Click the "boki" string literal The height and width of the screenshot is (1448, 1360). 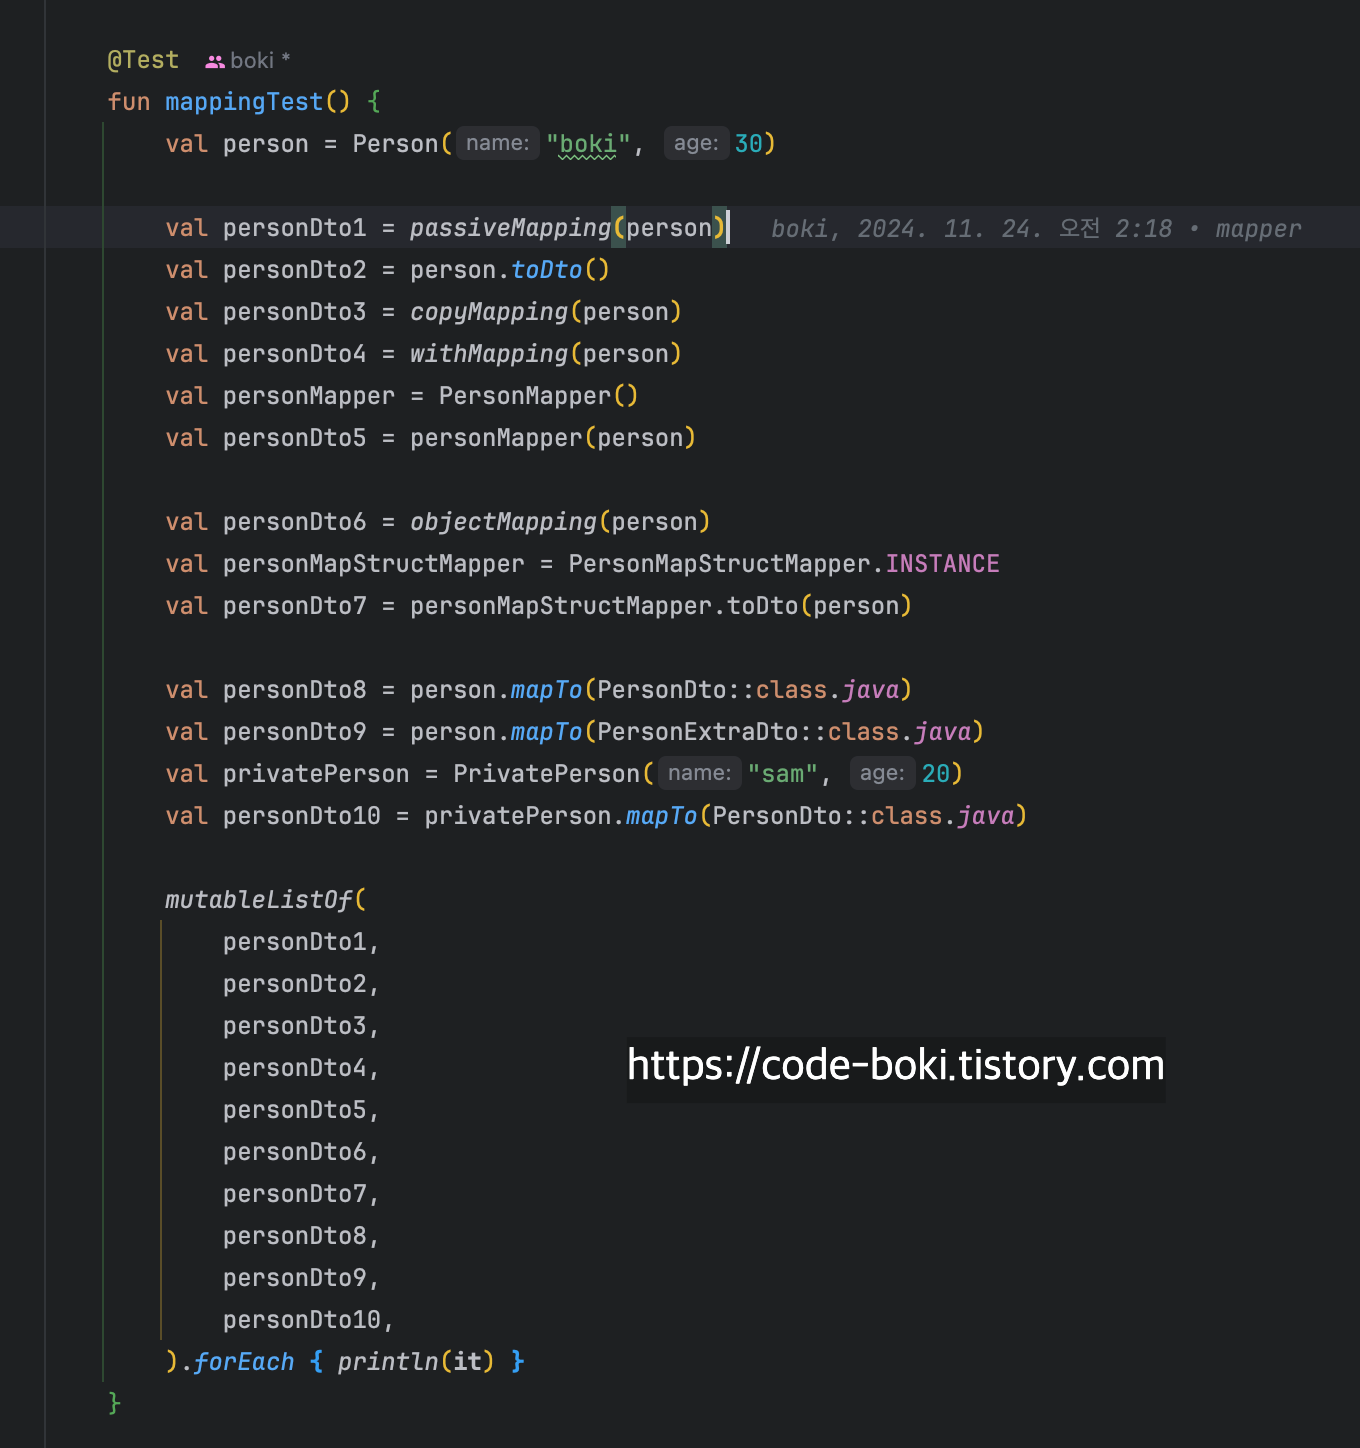(588, 144)
